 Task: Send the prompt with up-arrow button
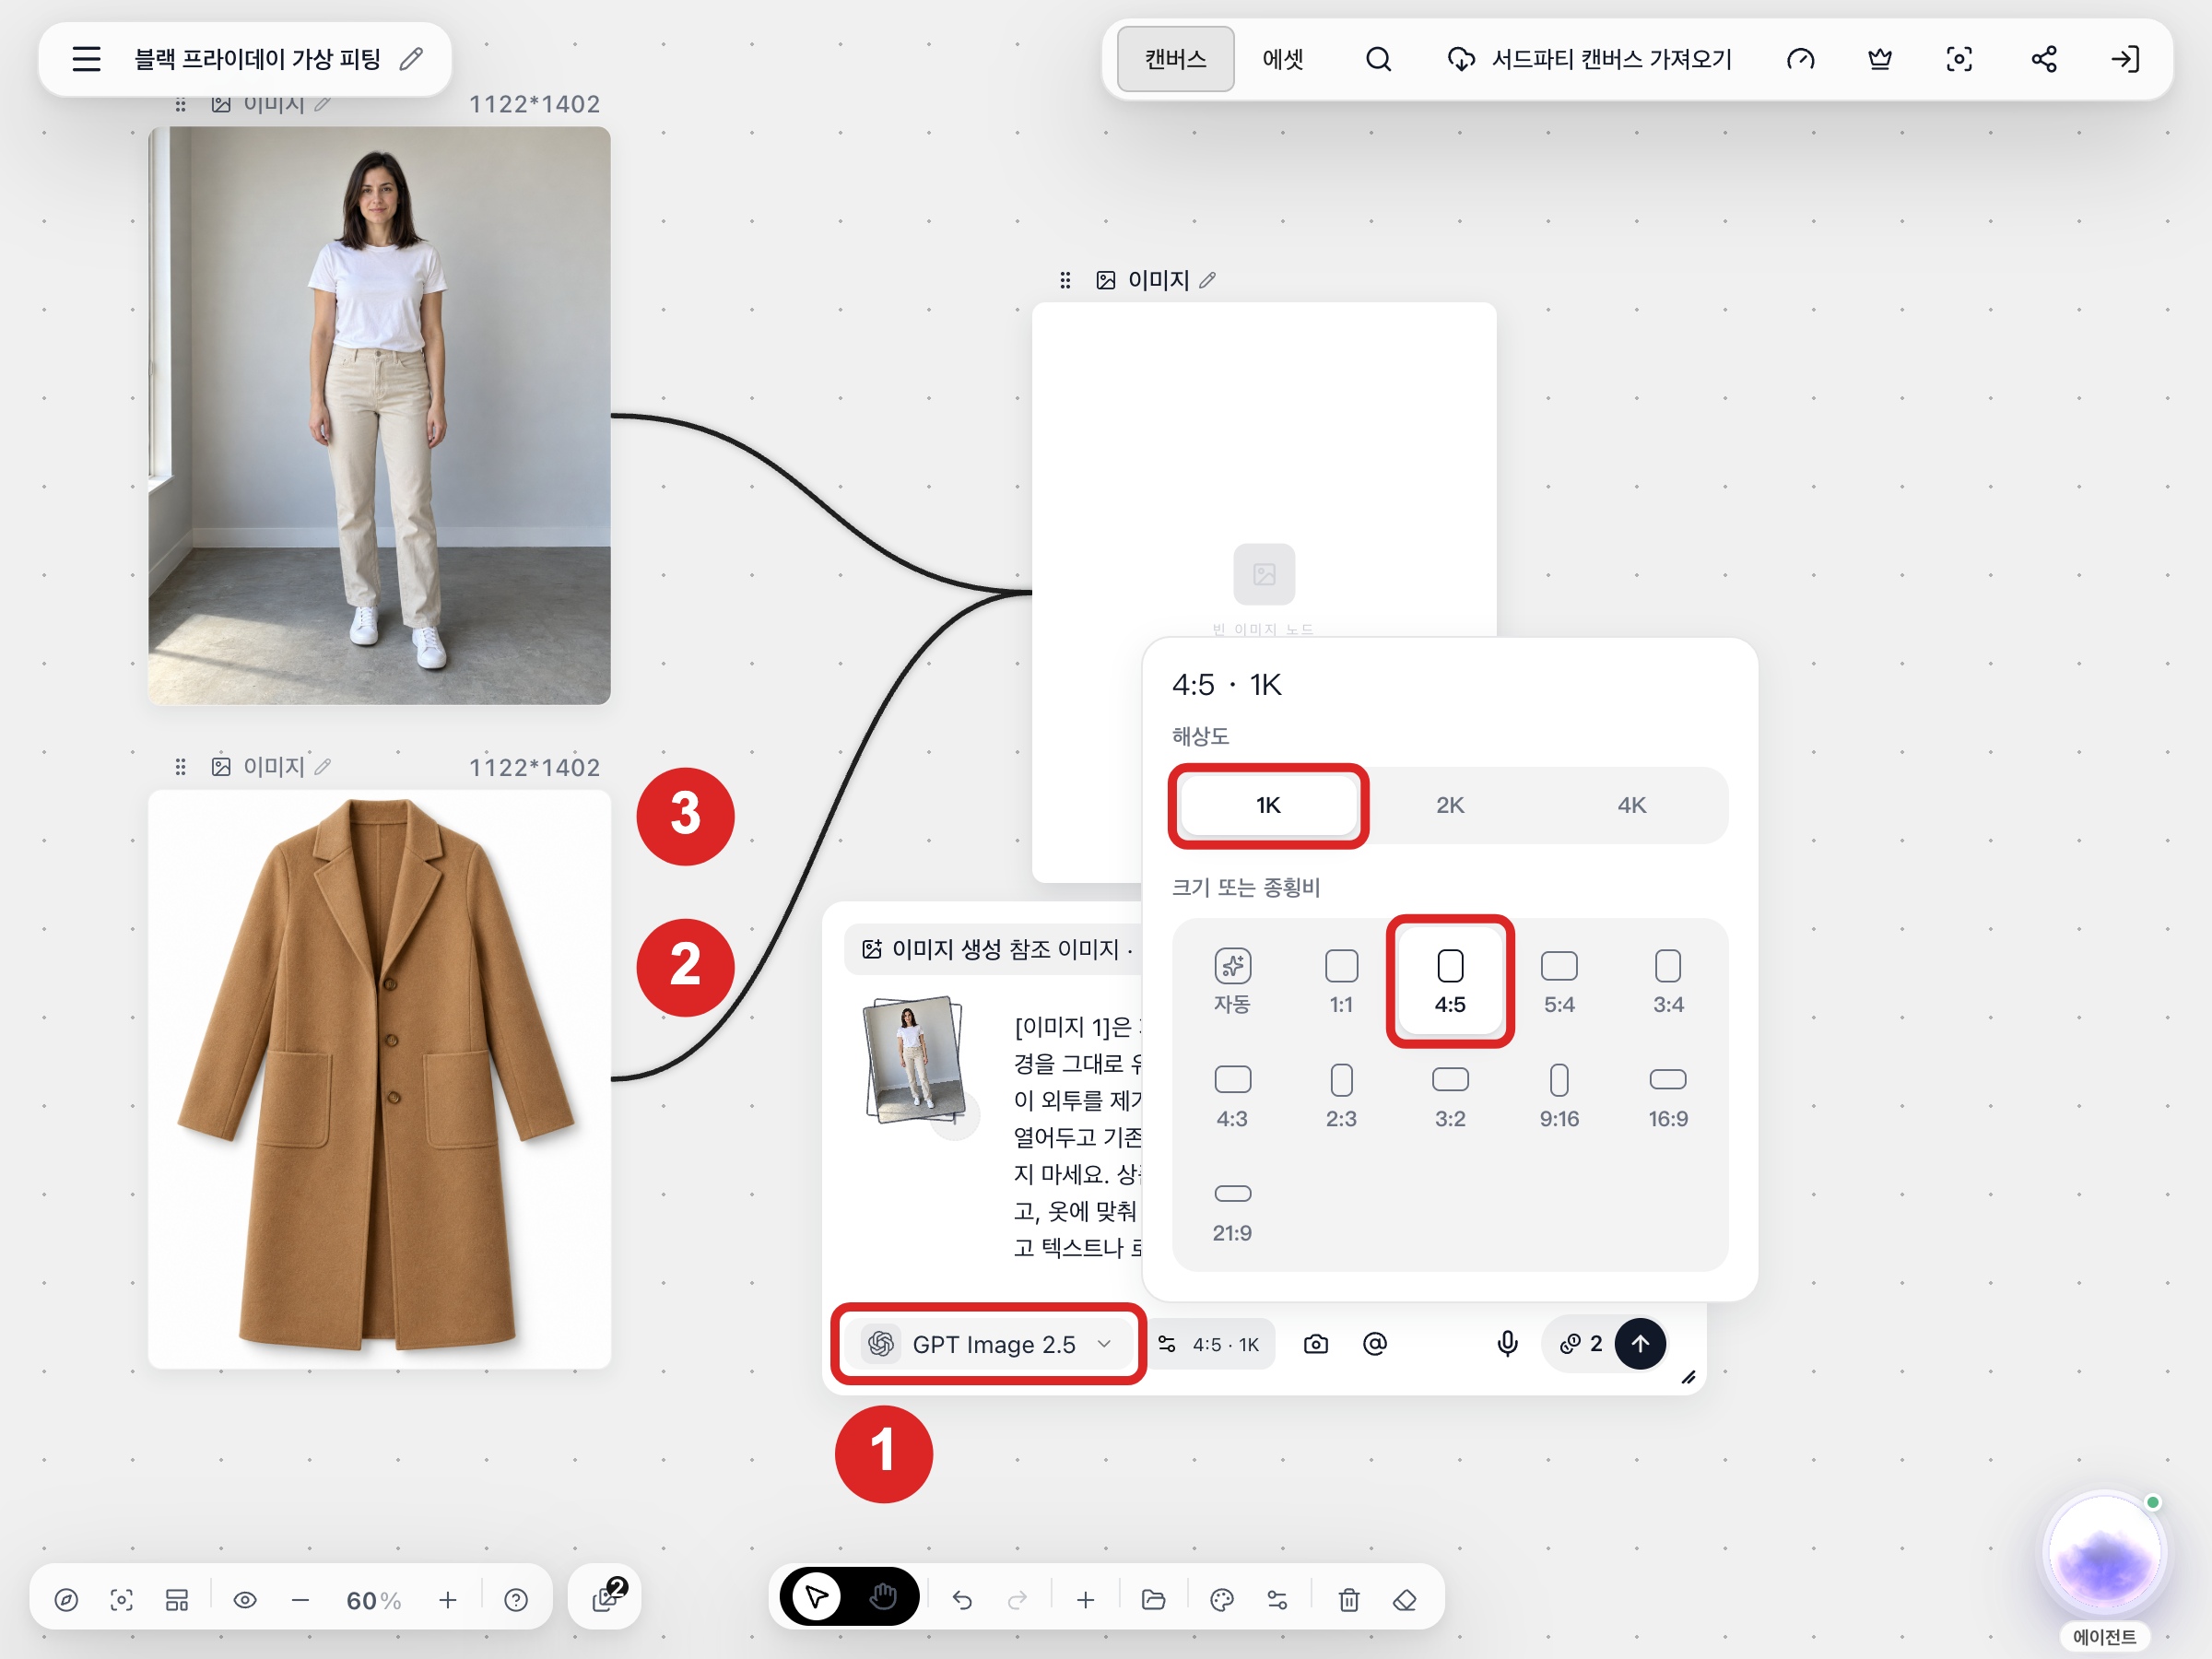point(1640,1344)
